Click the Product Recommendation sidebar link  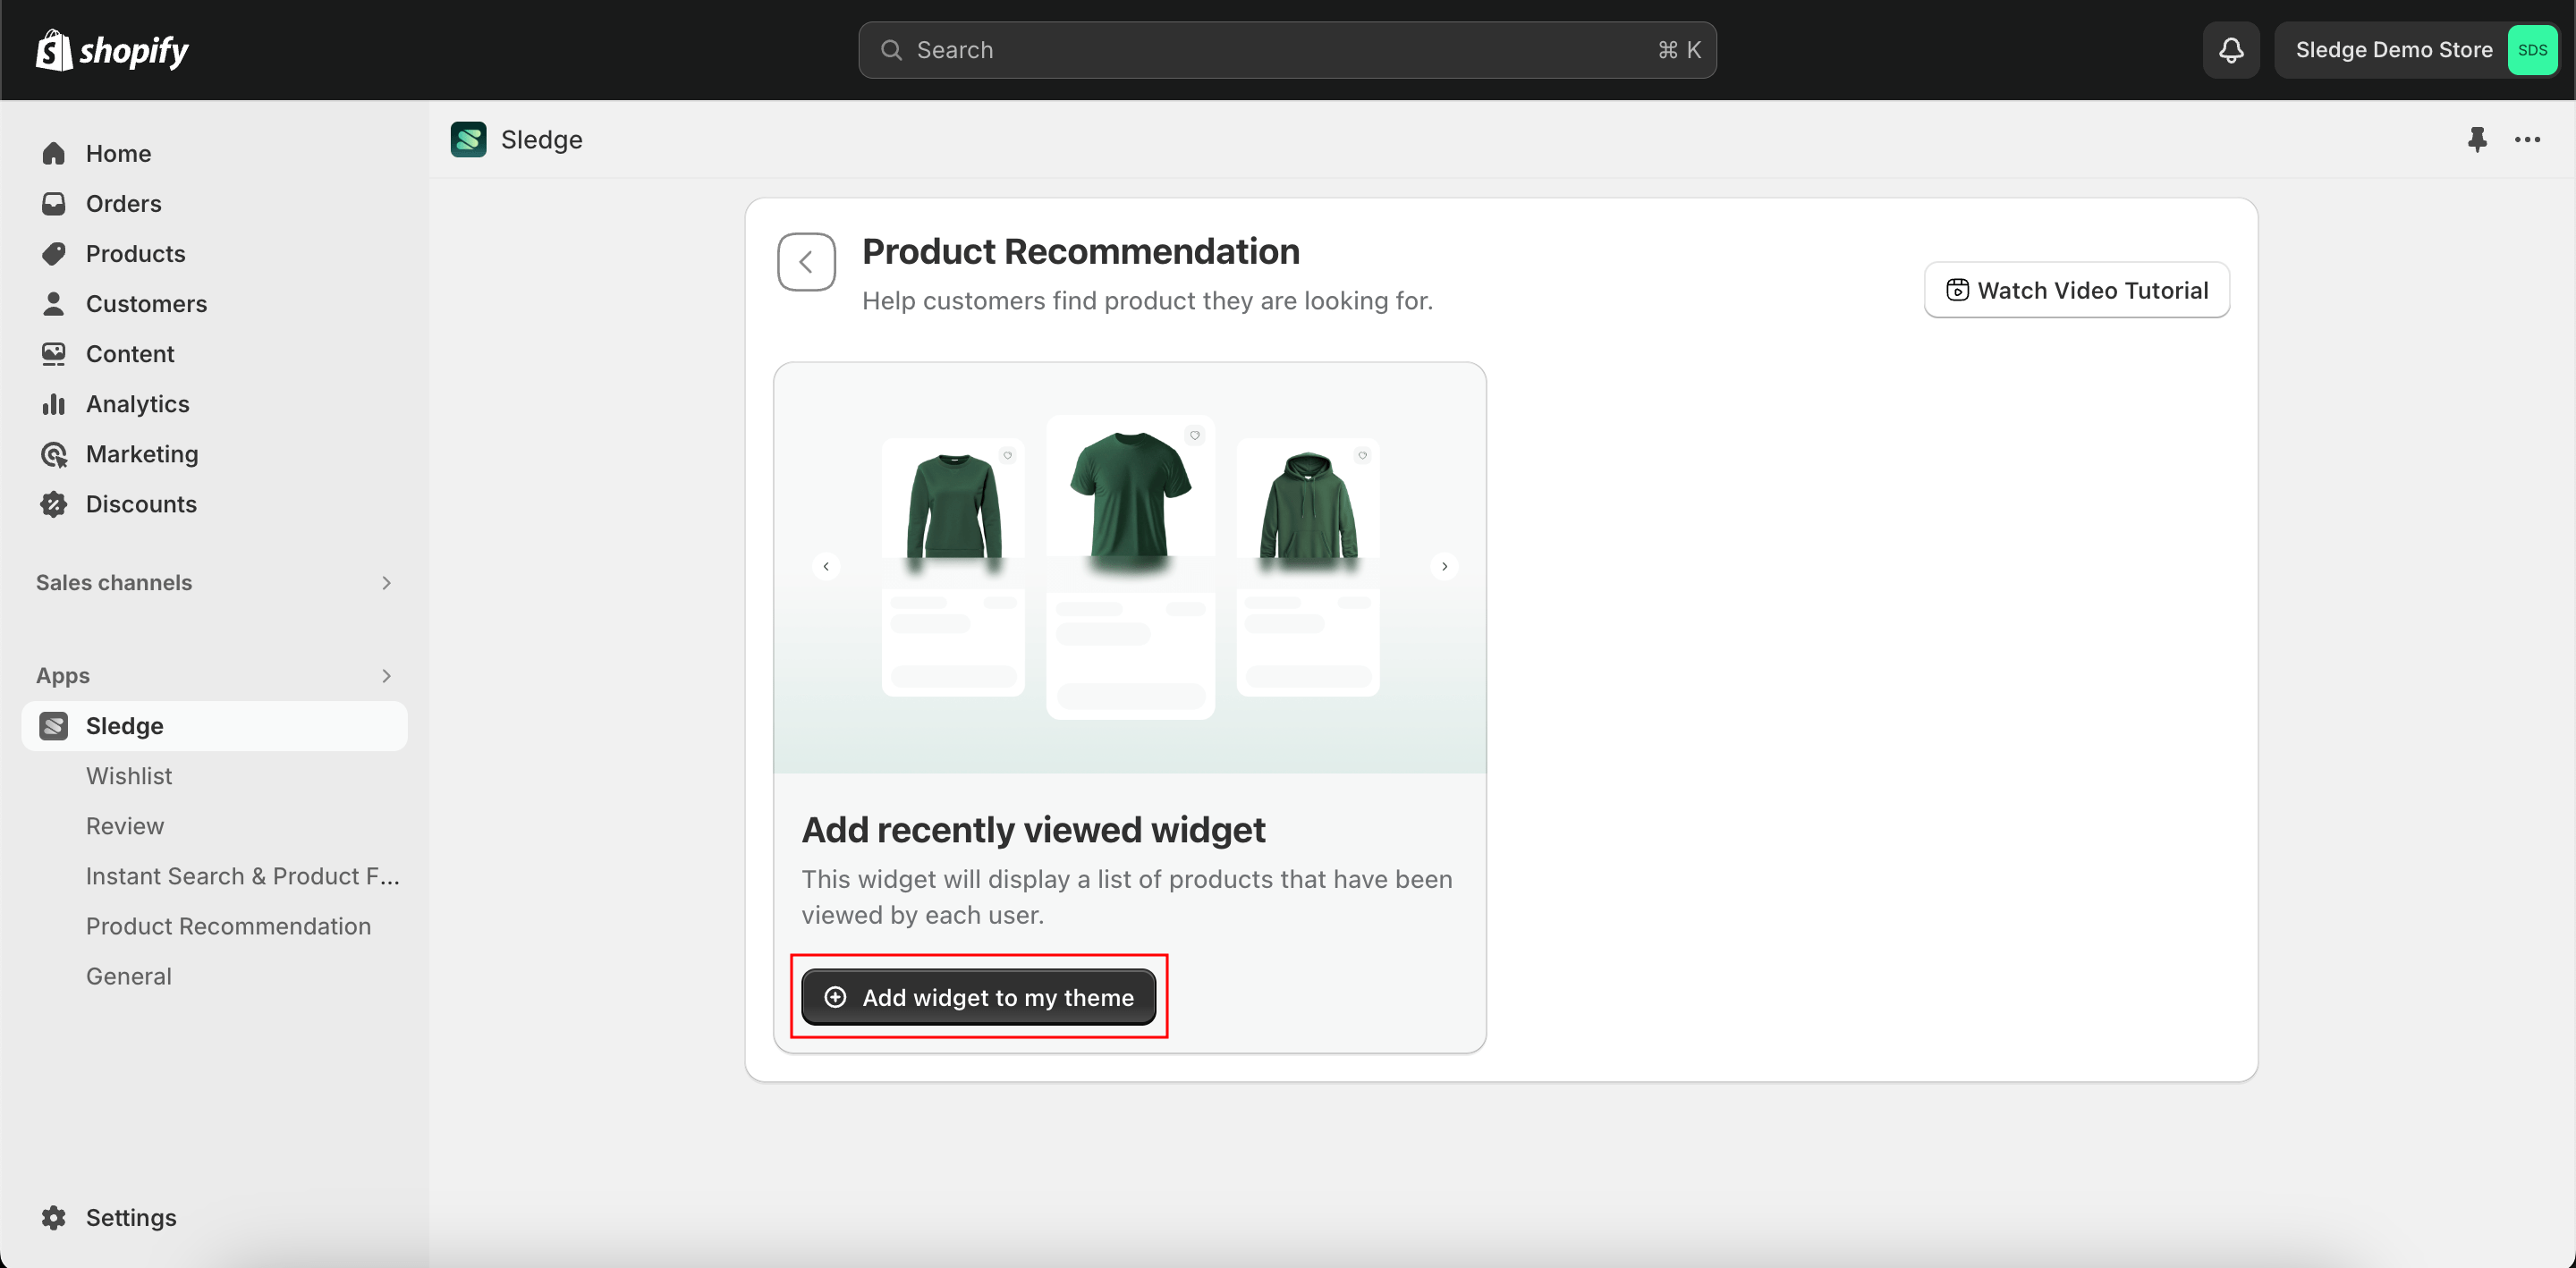pos(228,925)
